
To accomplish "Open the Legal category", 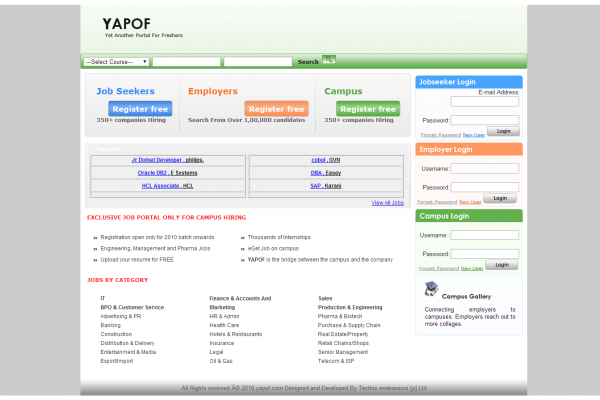I will 216,352.
